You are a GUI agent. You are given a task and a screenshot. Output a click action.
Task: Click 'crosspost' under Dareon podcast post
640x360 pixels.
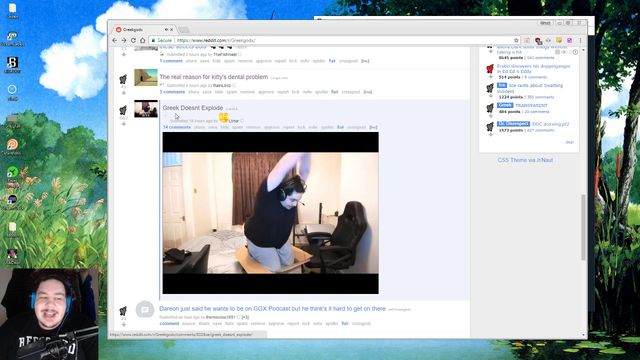tap(361, 324)
